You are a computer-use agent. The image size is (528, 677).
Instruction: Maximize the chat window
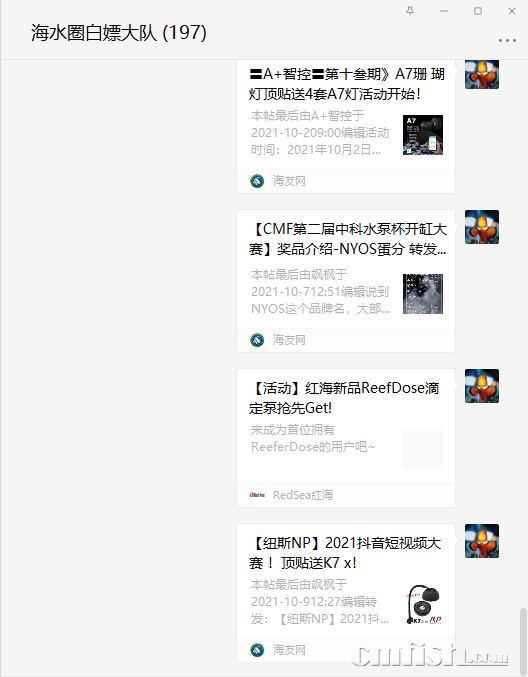click(x=478, y=11)
